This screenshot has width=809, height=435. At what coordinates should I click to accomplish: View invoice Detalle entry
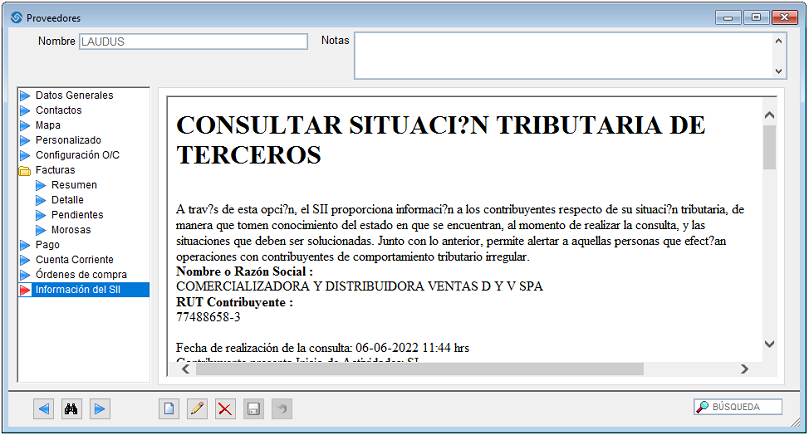point(67,200)
